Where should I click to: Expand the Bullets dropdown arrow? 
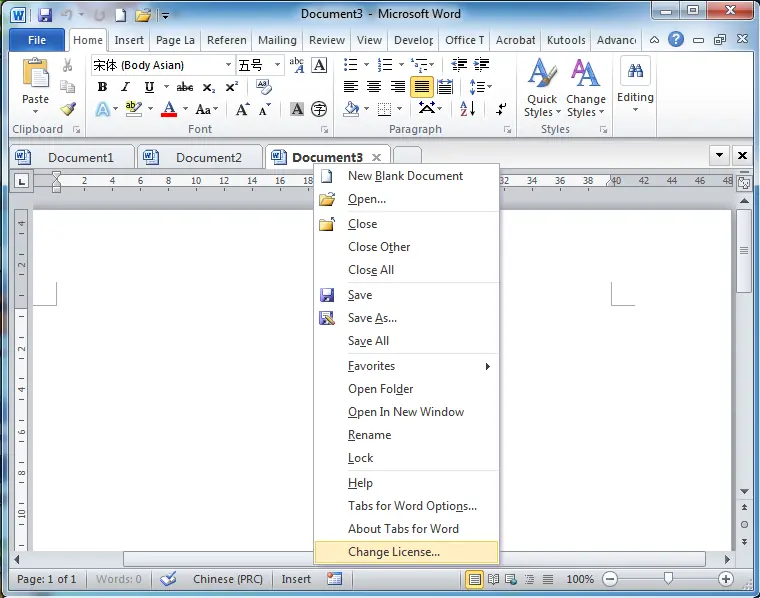click(366, 64)
